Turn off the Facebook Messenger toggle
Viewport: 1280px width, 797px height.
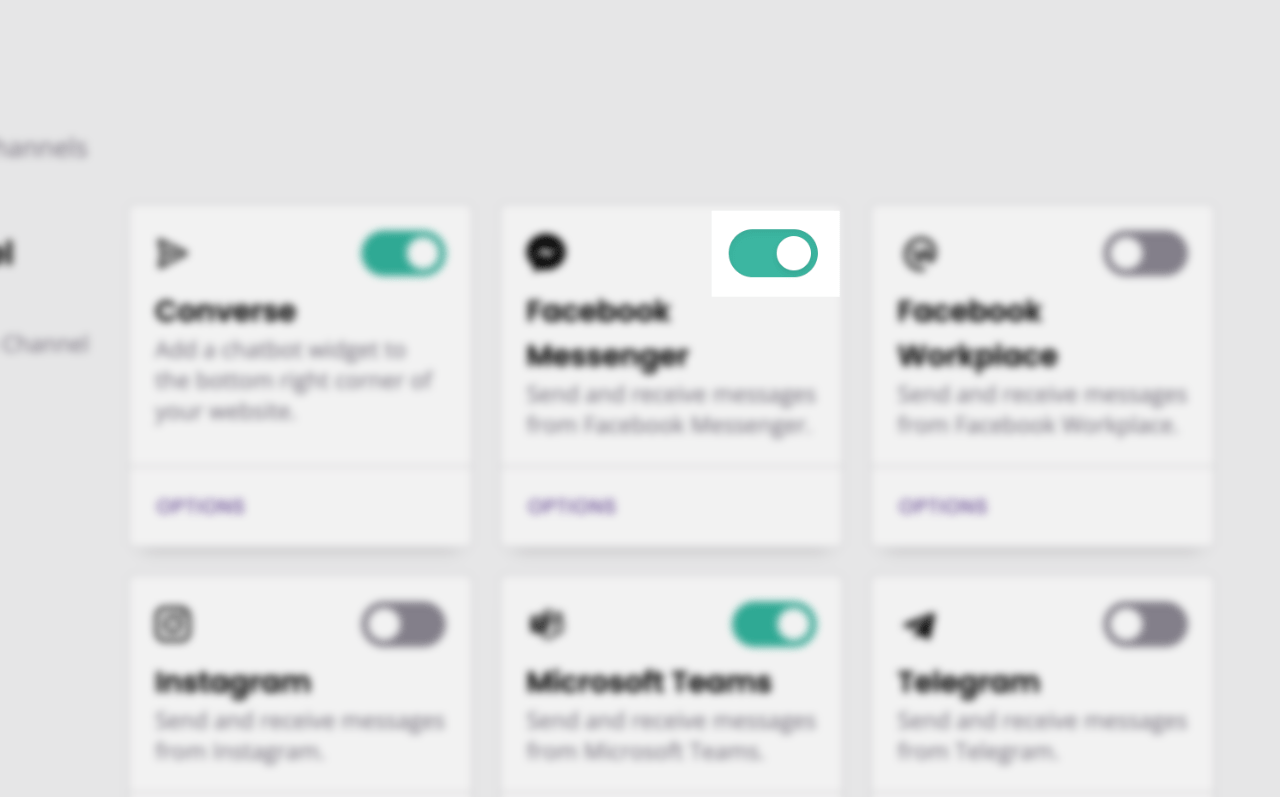coord(773,253)
